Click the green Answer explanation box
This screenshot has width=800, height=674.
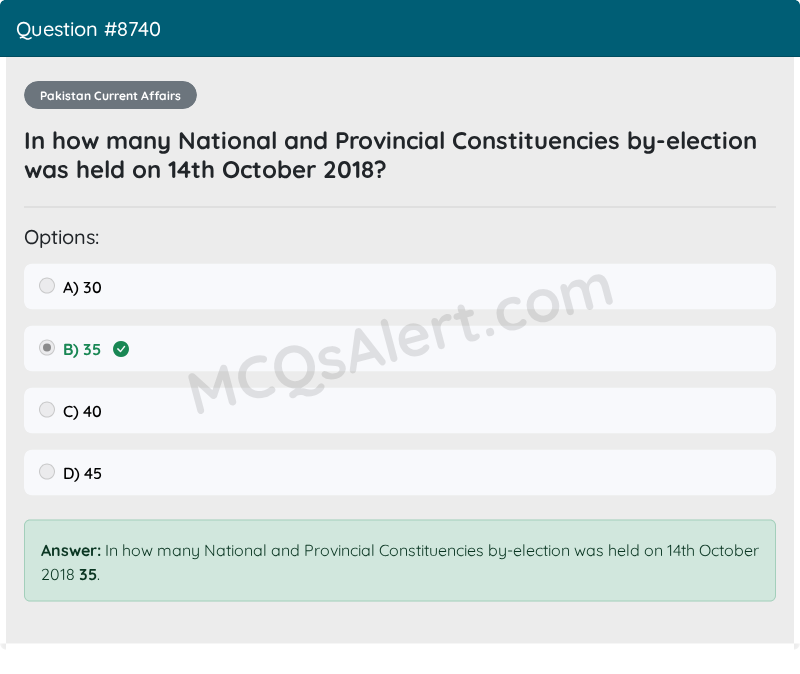tap(400, 561)
